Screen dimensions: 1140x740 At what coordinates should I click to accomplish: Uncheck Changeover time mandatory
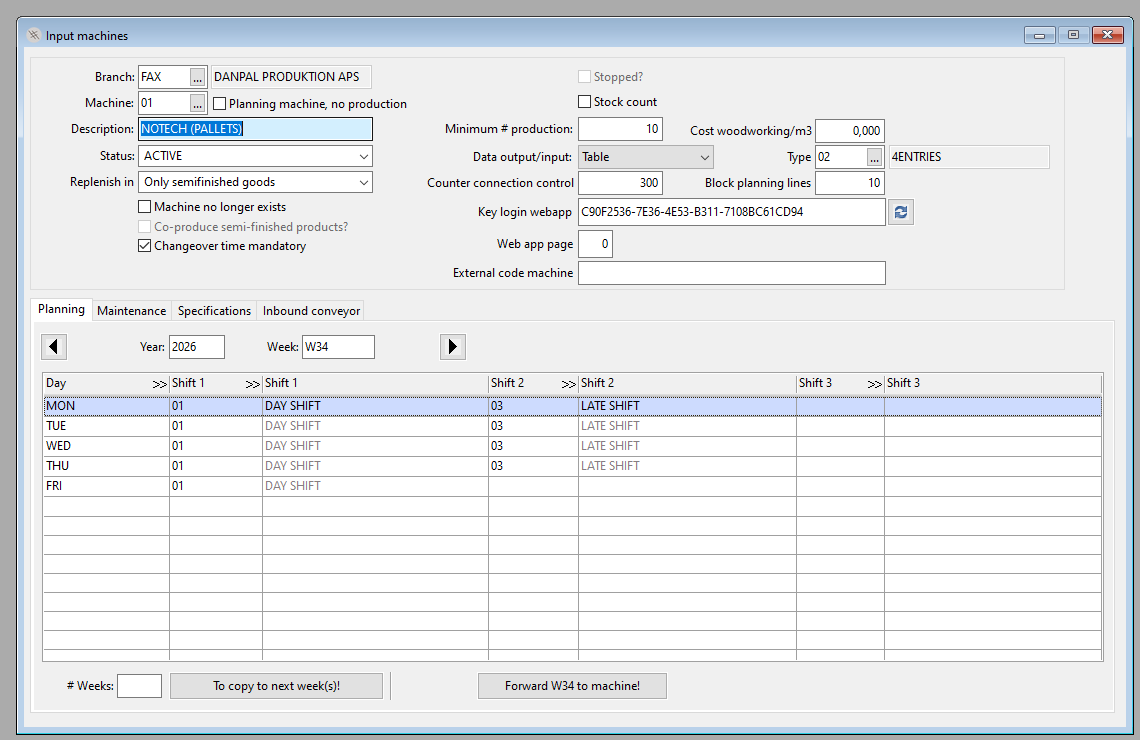pos(145,246)
